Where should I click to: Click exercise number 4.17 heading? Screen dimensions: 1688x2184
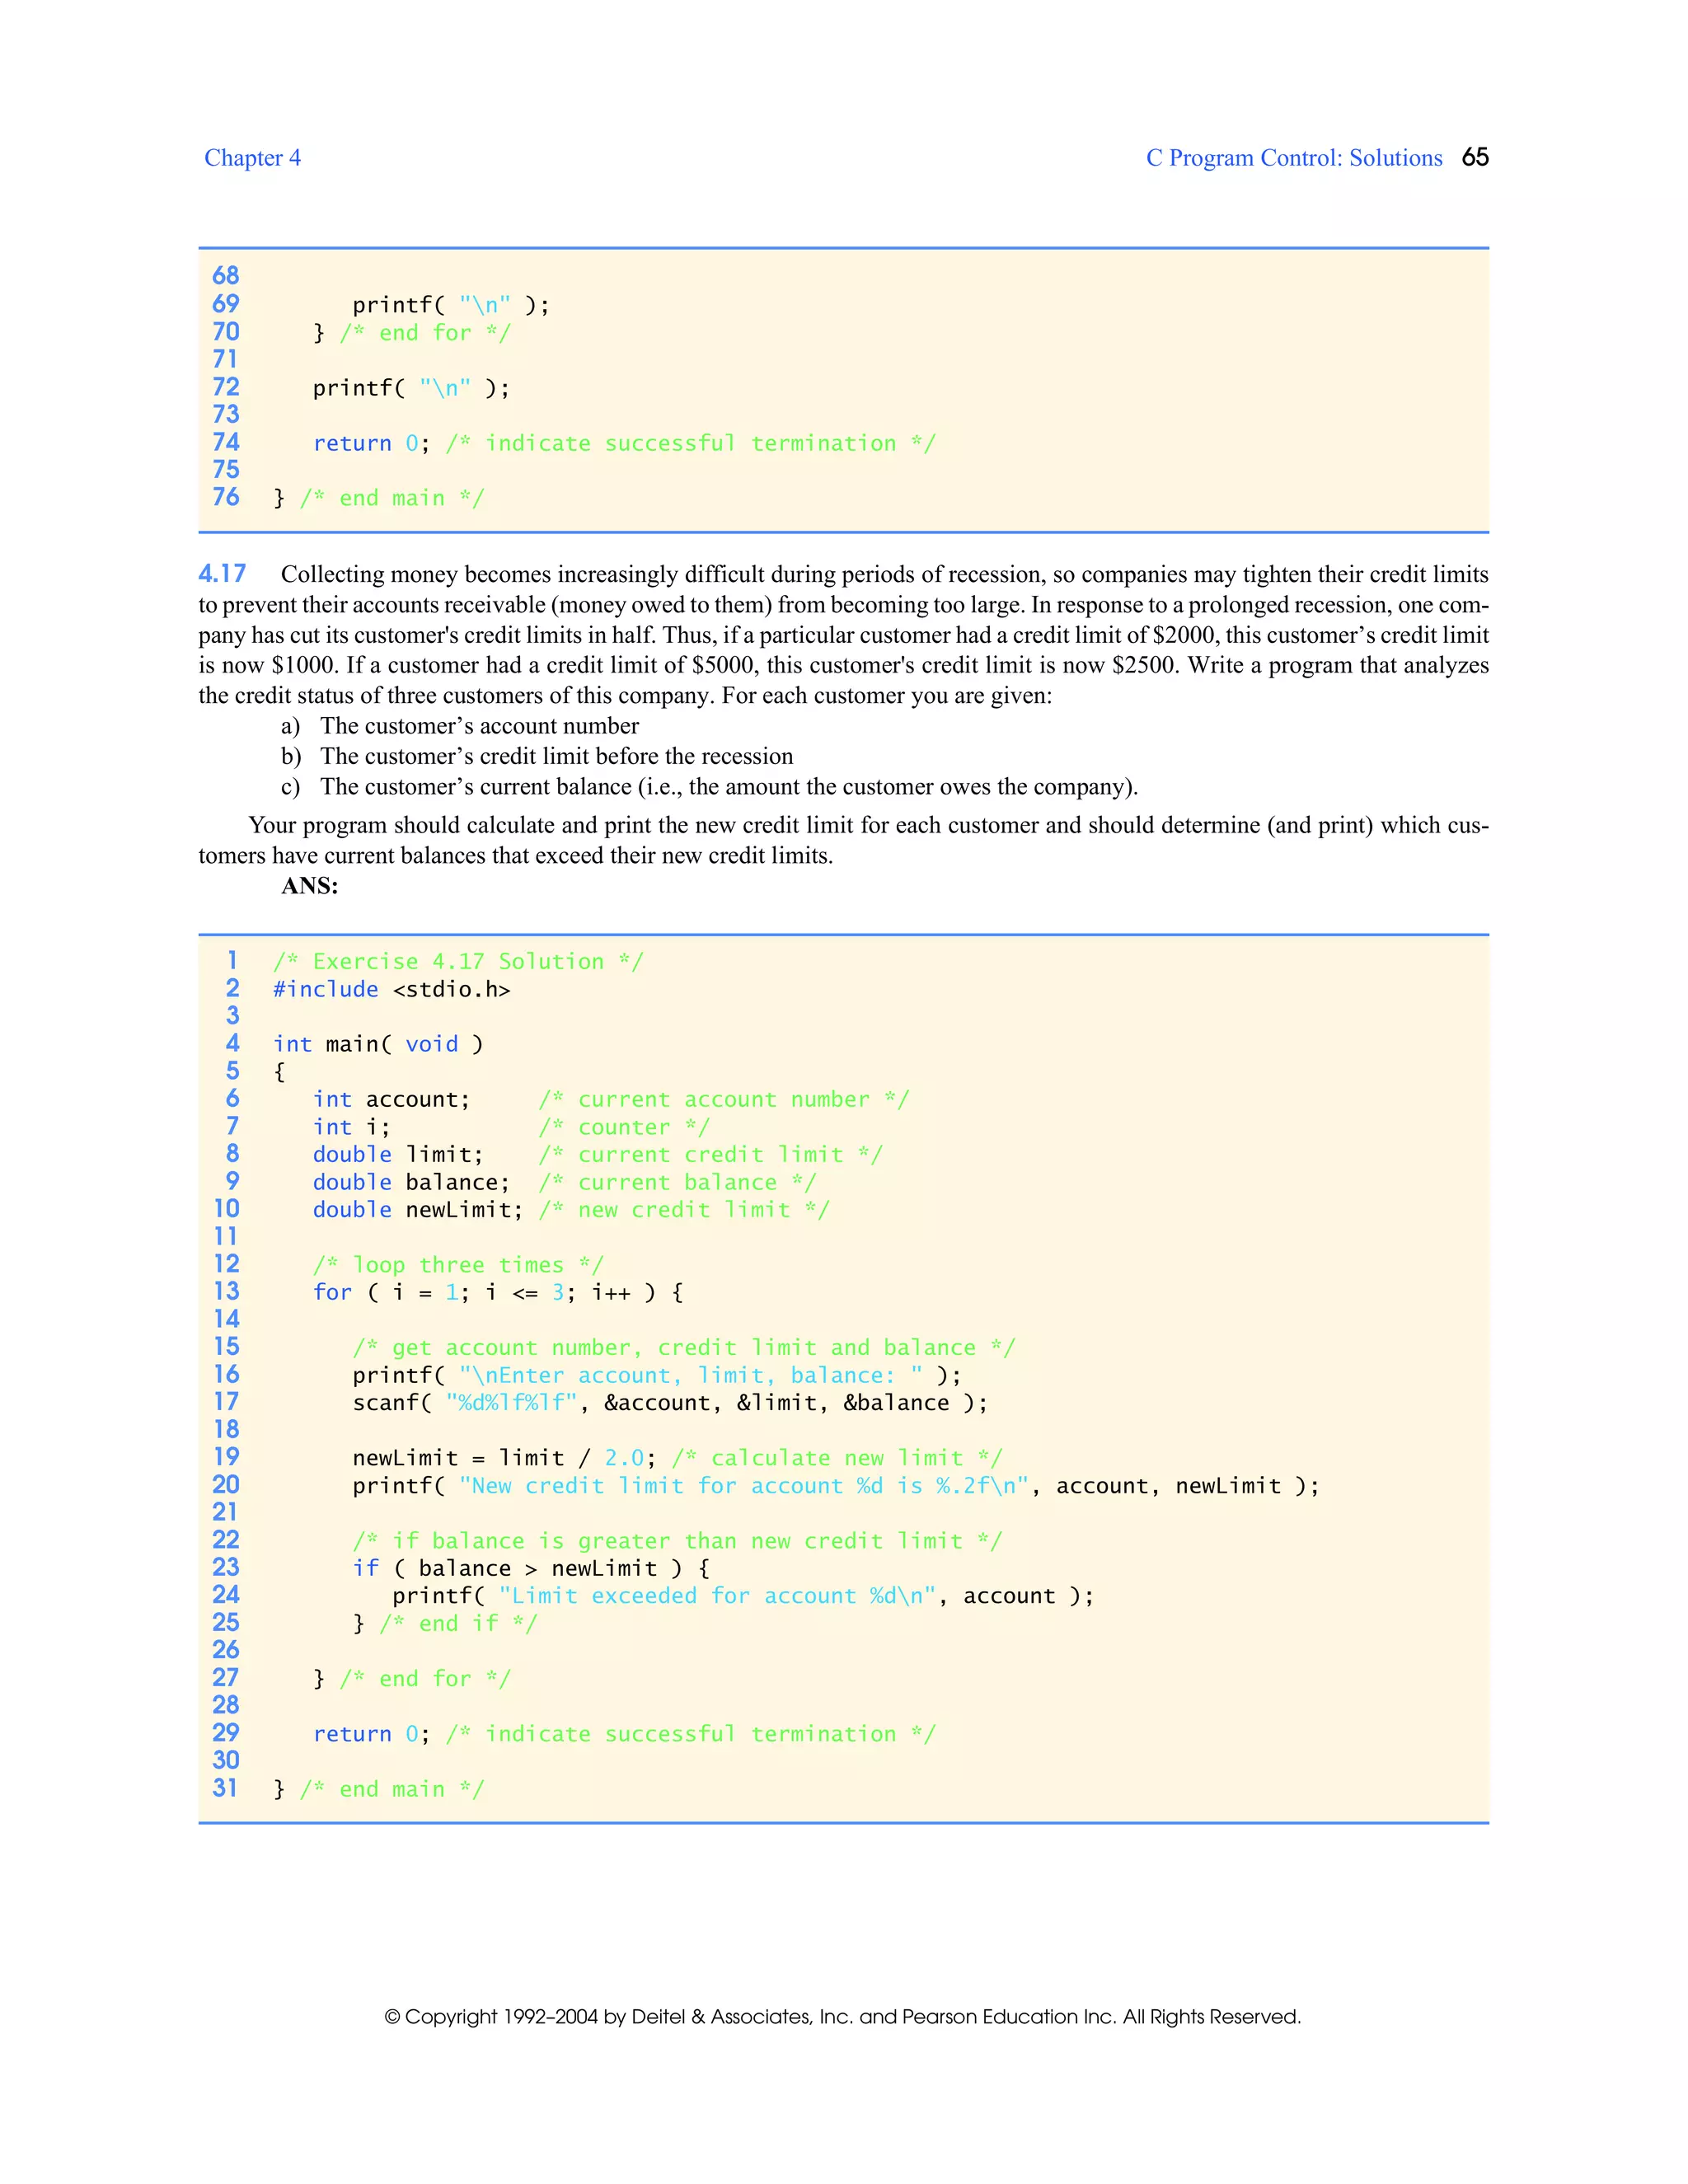(x=222, y=574)
